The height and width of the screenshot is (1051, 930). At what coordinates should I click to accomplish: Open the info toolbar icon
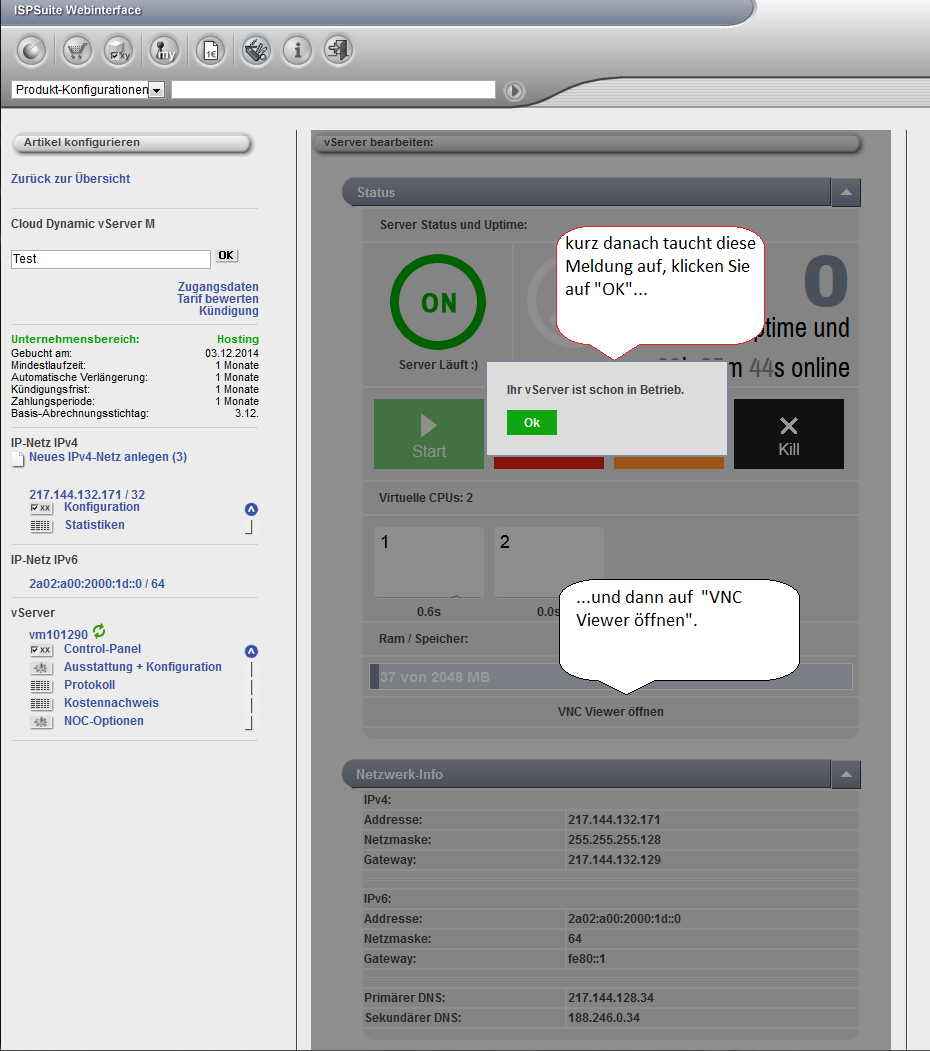[x=297, y=50]
